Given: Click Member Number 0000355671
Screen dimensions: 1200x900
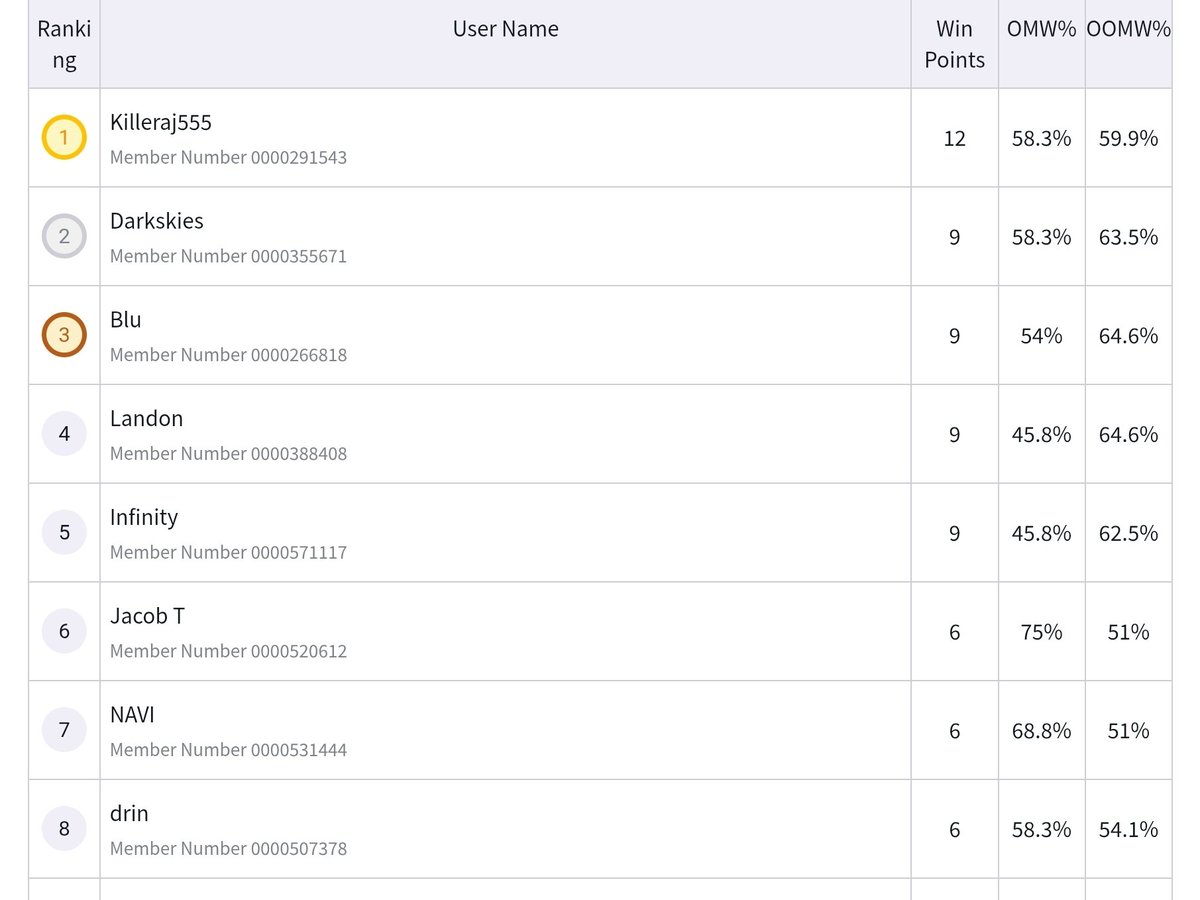Looking at the screenshot, I should 228,256.
